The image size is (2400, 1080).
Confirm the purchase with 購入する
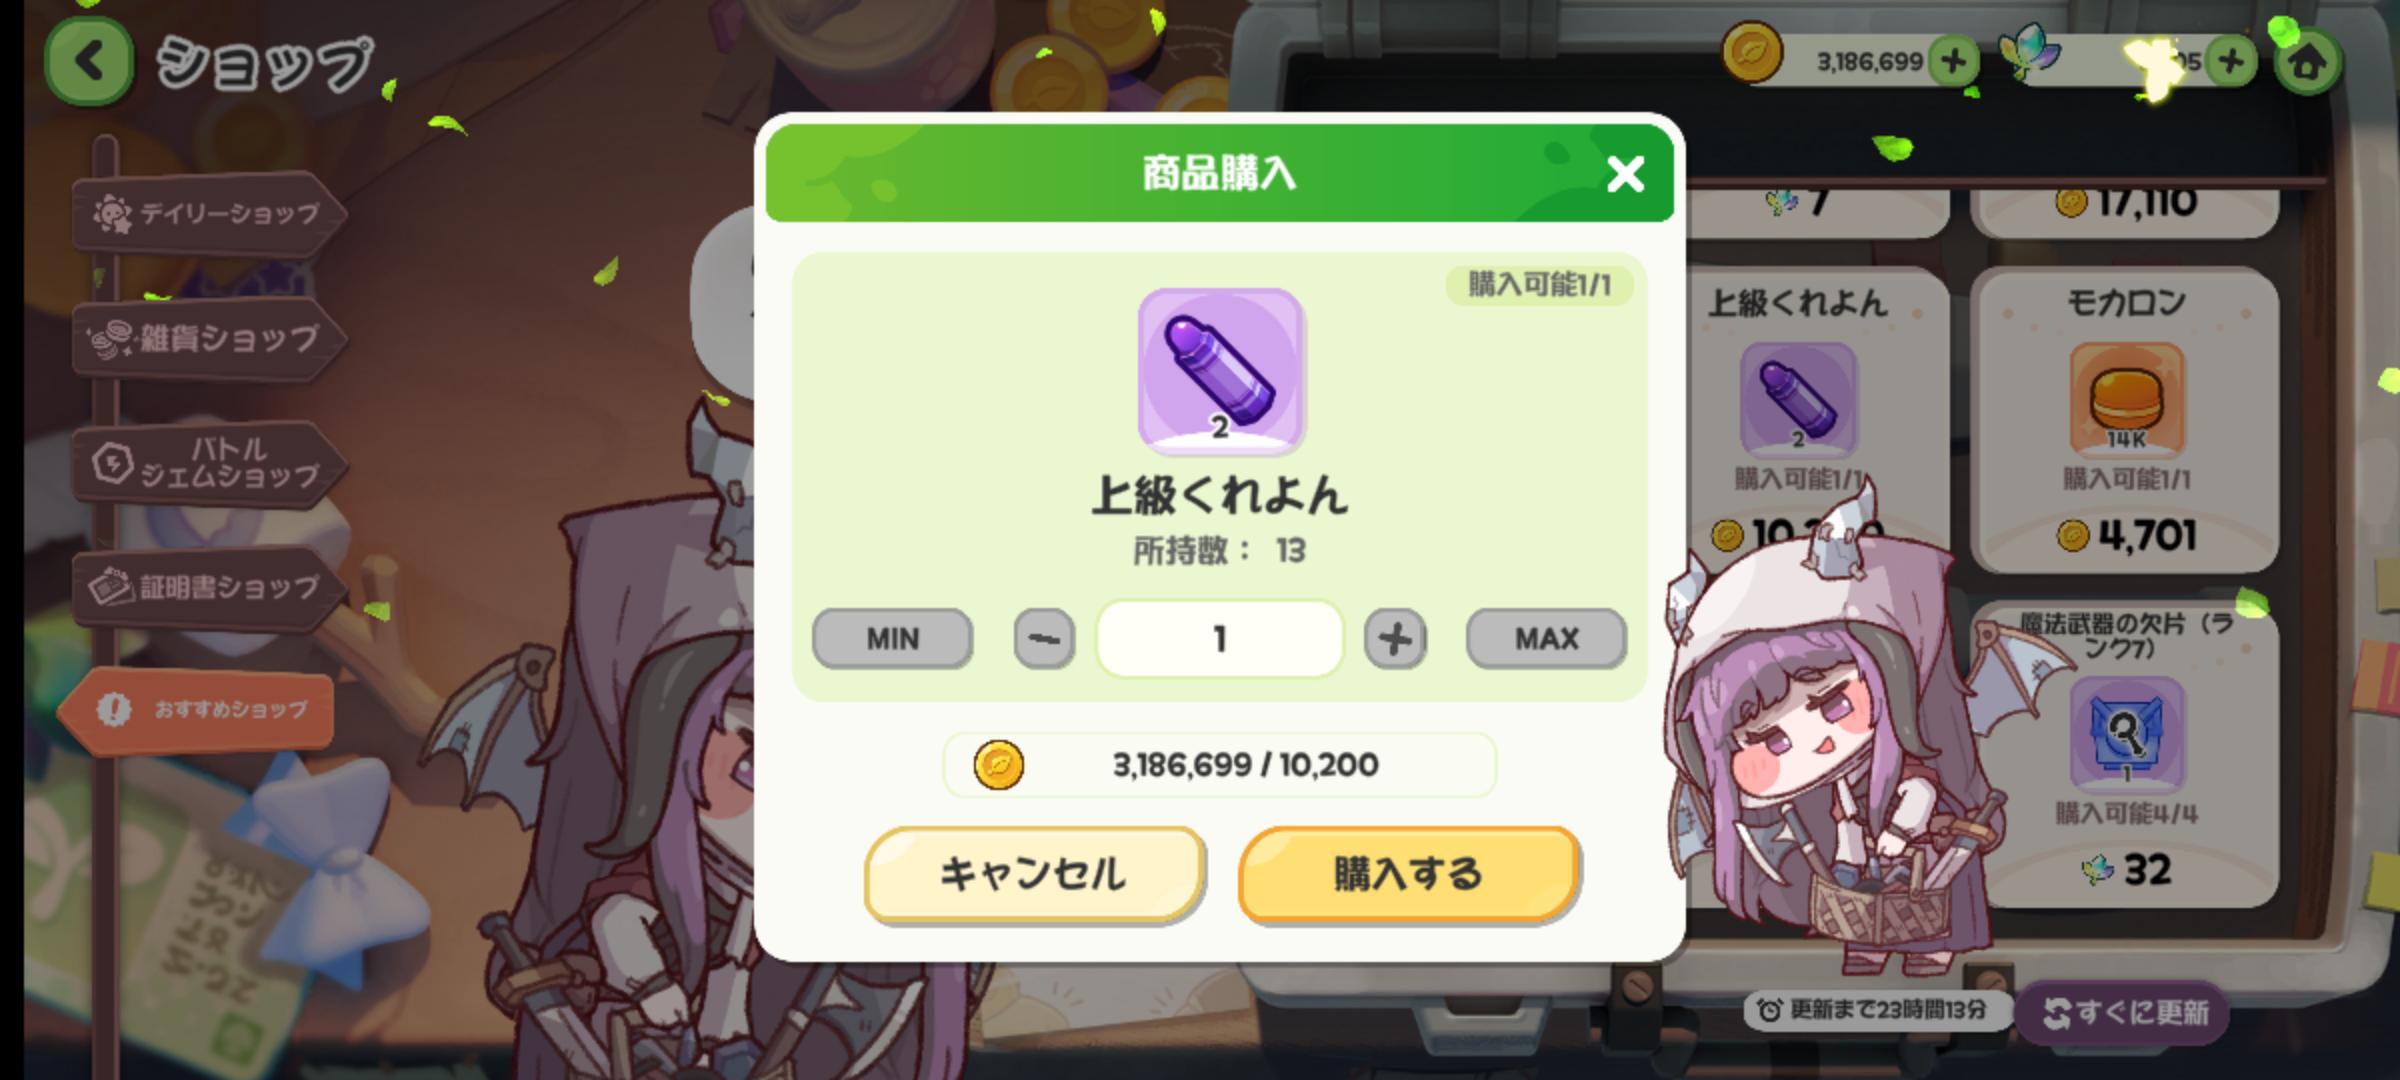click(x=1408, y=874)
